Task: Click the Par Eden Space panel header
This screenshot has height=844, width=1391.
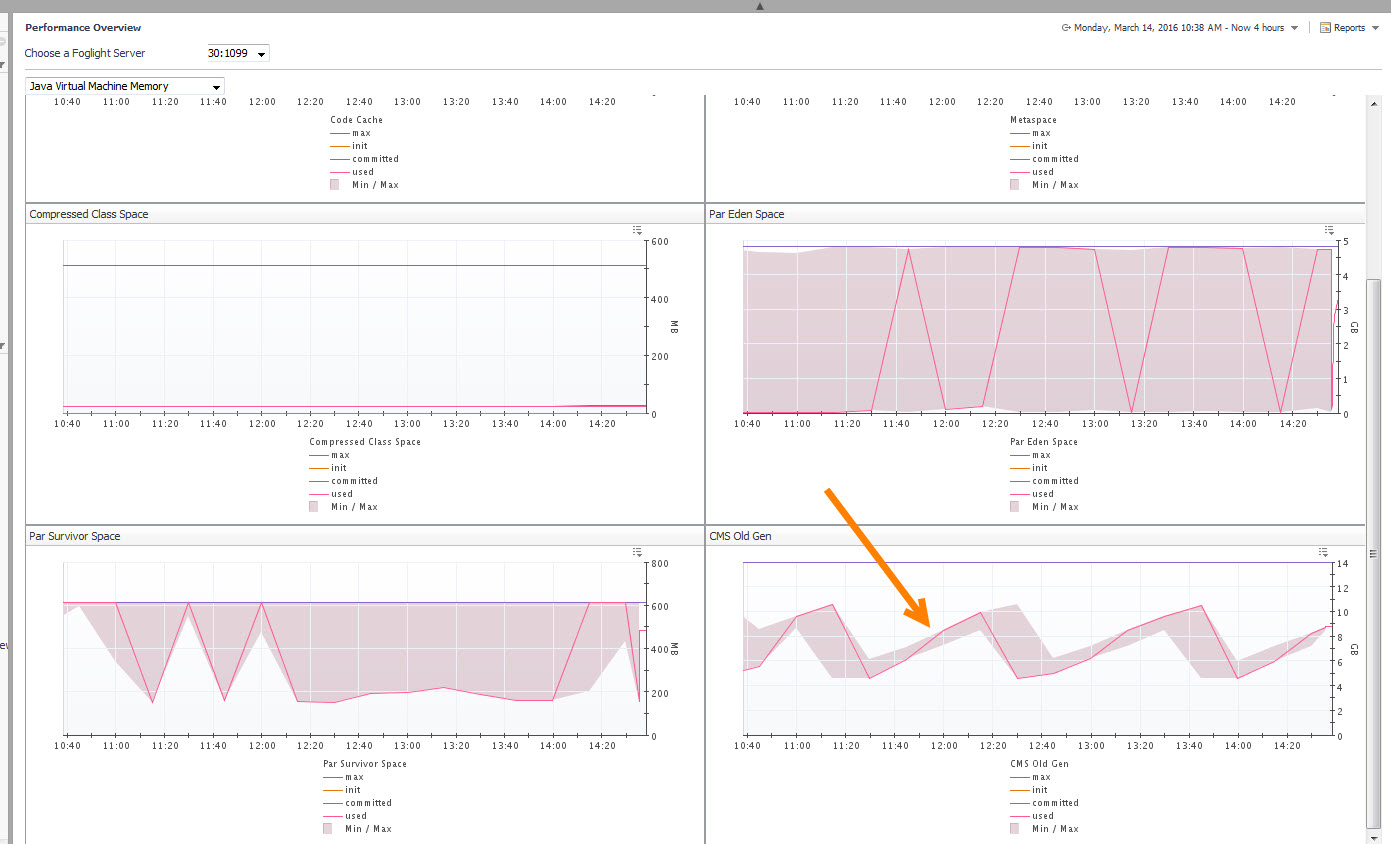Action: (x=1036, y=214)
